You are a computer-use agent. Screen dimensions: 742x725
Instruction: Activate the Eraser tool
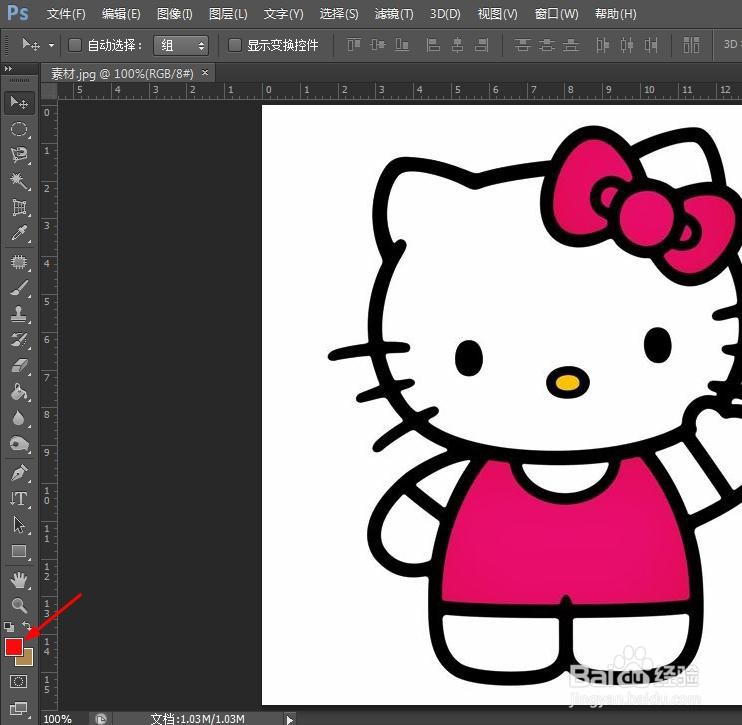(19, 365)
